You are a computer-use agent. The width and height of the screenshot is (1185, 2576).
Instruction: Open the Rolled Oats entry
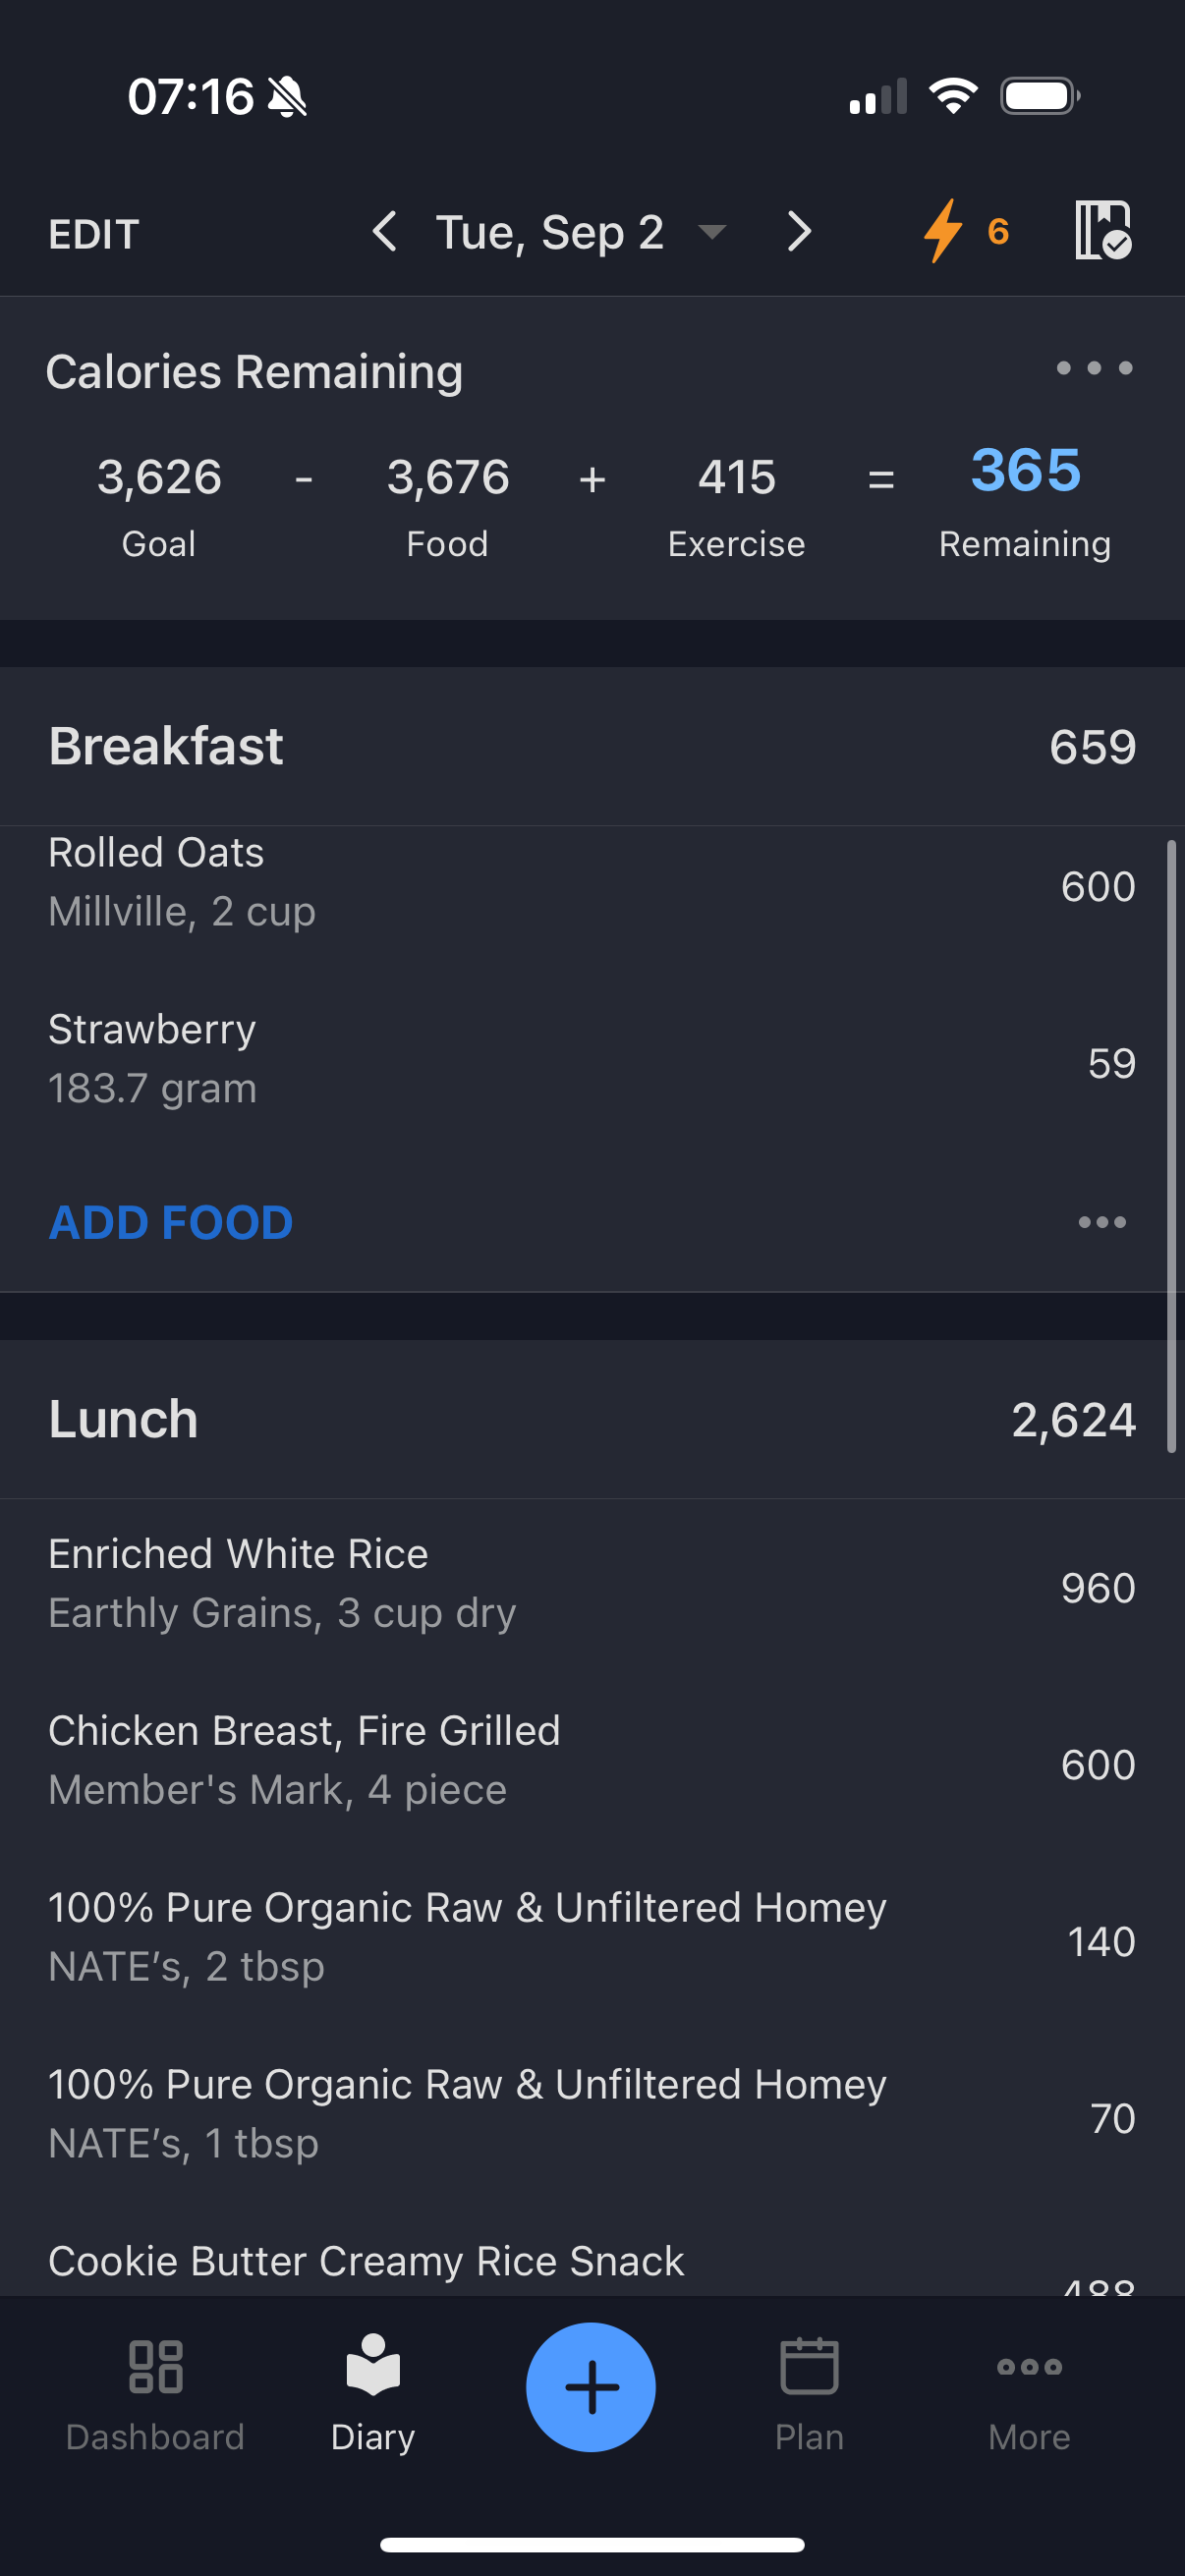pos(592,884)
